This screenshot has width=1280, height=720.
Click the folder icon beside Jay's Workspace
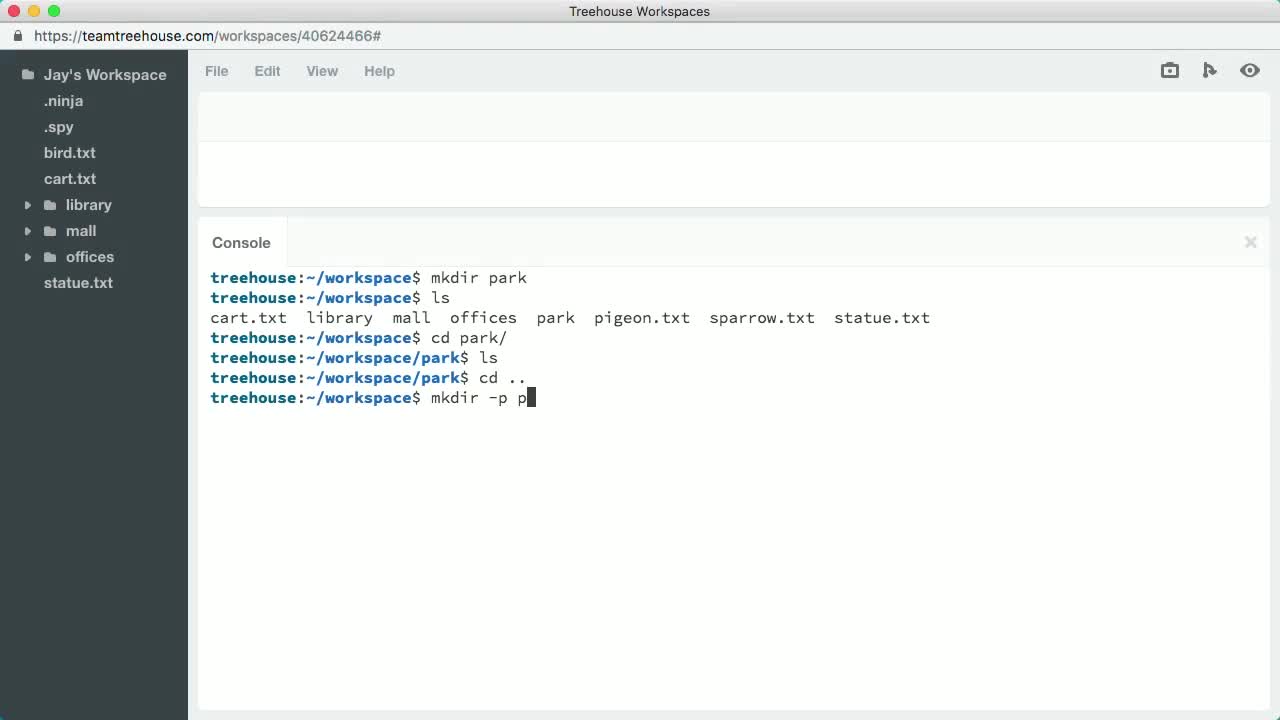pos(27,74)
